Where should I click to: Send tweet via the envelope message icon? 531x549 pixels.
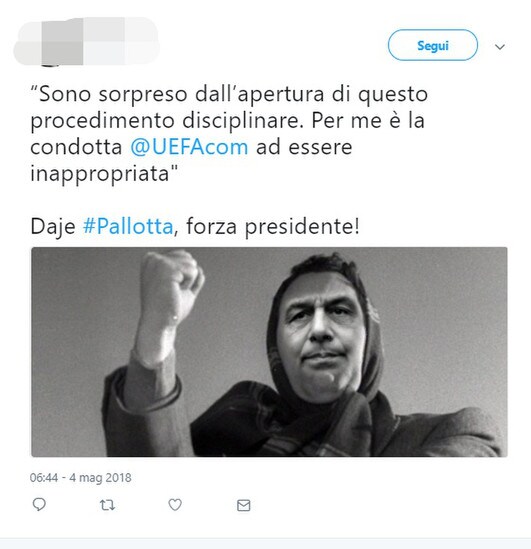(x=244, y=505)
